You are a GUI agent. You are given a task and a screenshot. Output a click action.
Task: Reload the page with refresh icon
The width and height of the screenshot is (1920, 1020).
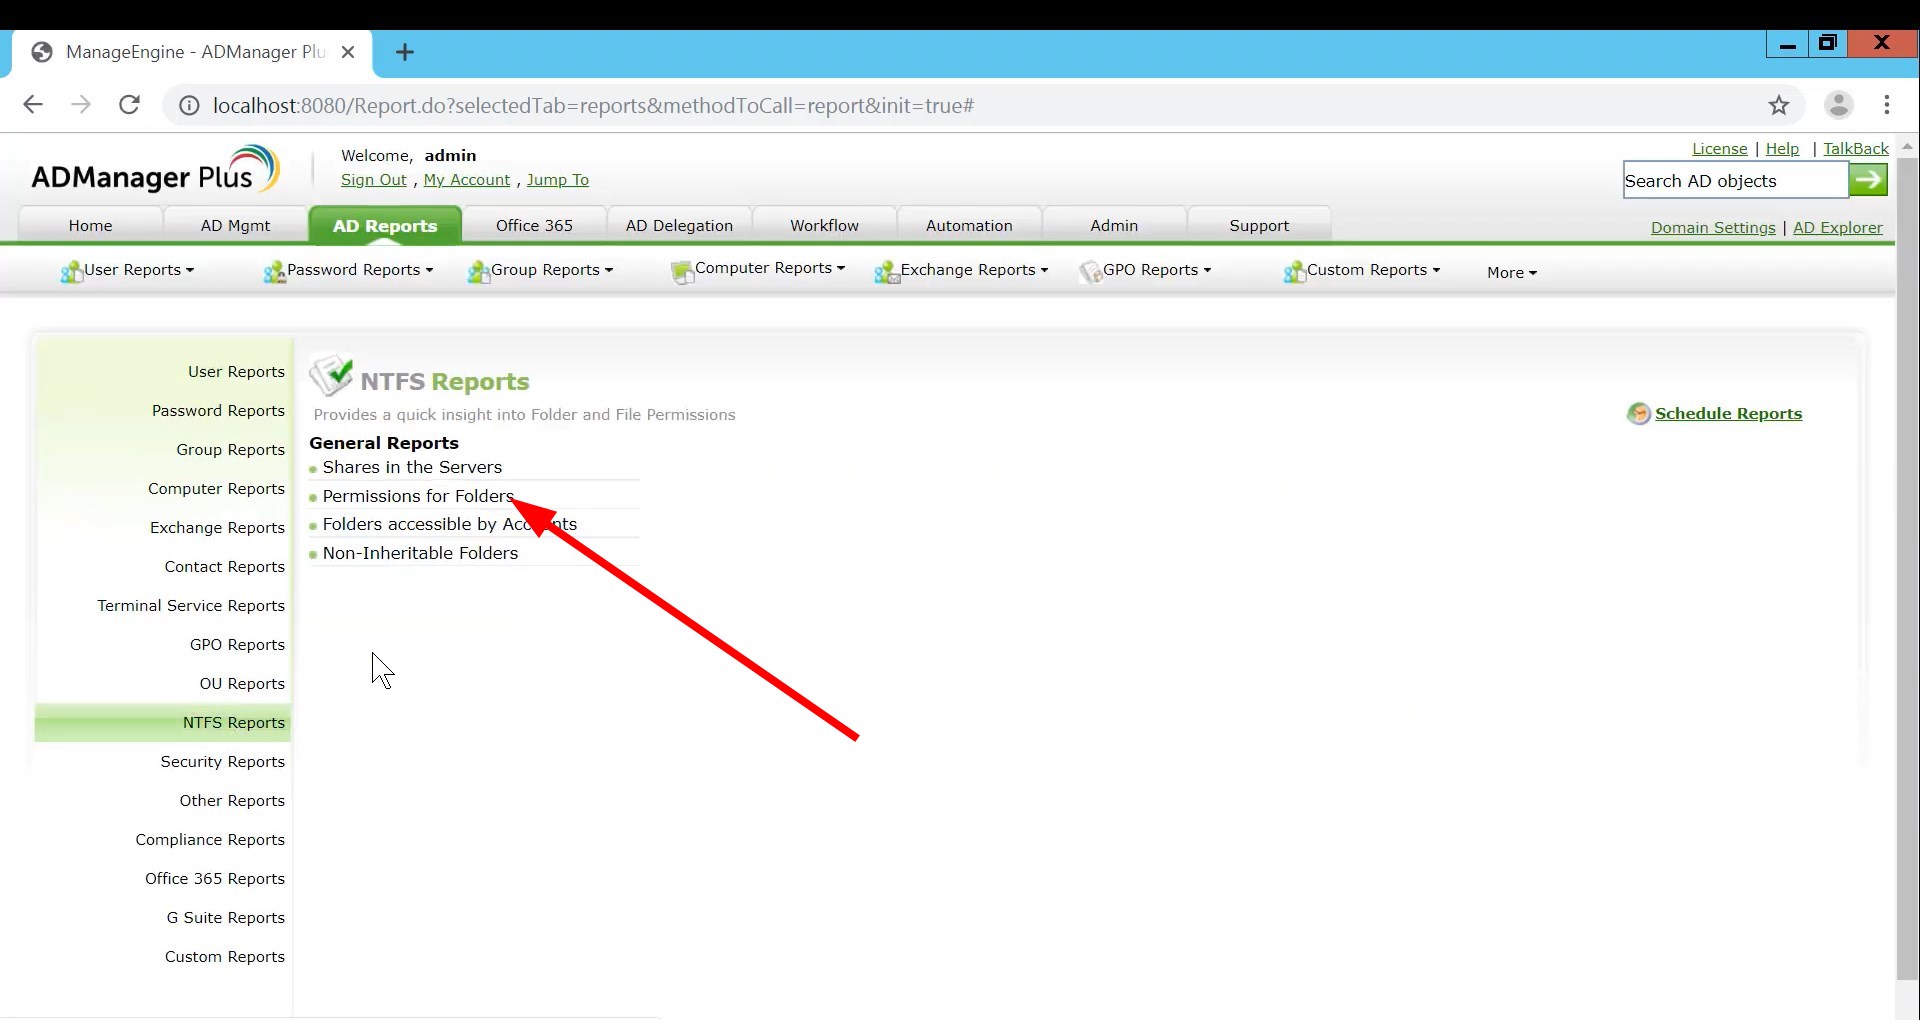tap(129, 105)
